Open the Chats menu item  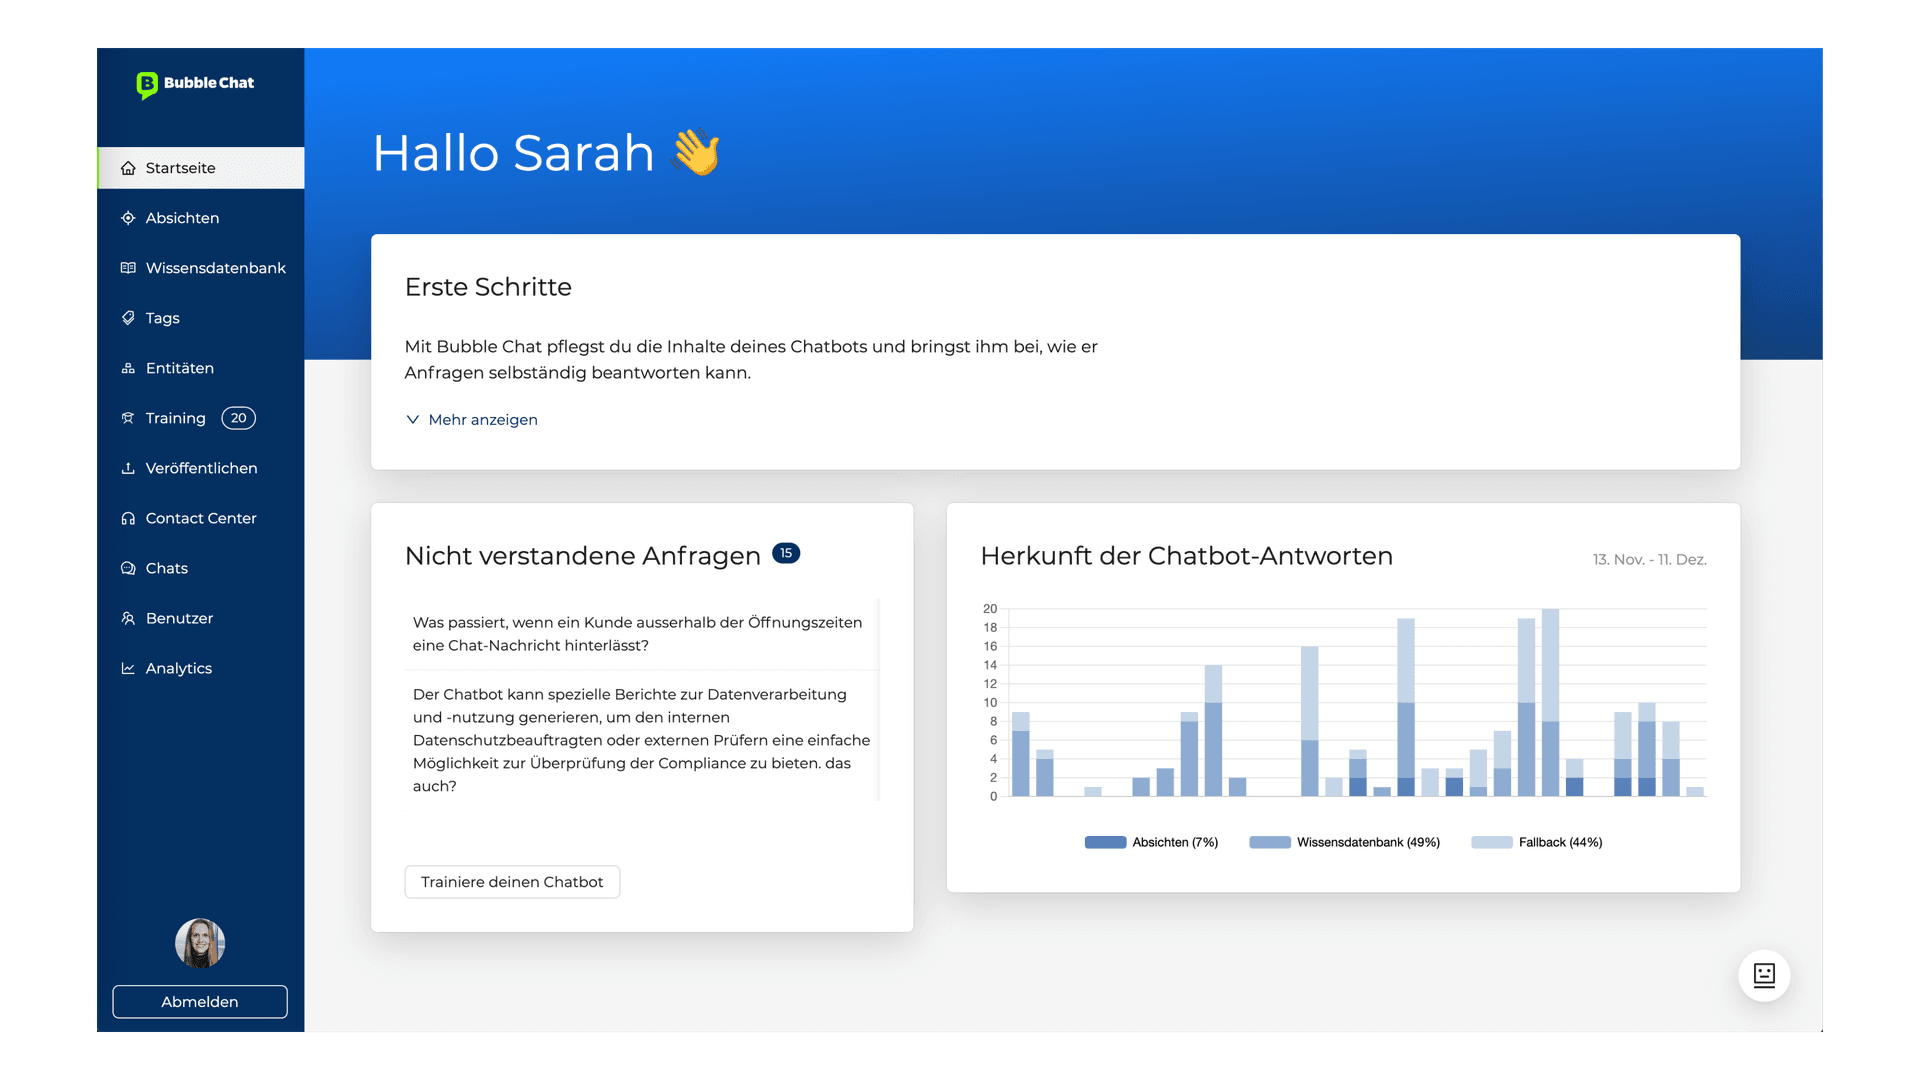coord(166,568)
